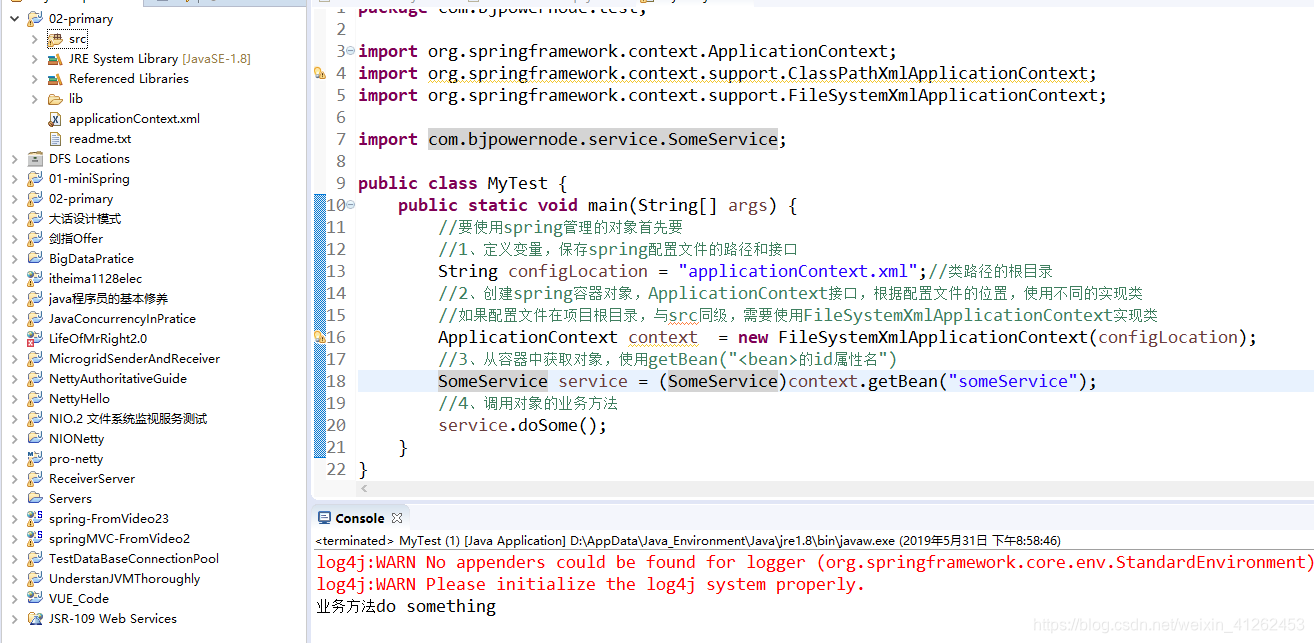Image resolution: width=1314 pixels, height=643 pixels.
Task: Click the DFS Locations icon
Action: click(x=35, y=159)
